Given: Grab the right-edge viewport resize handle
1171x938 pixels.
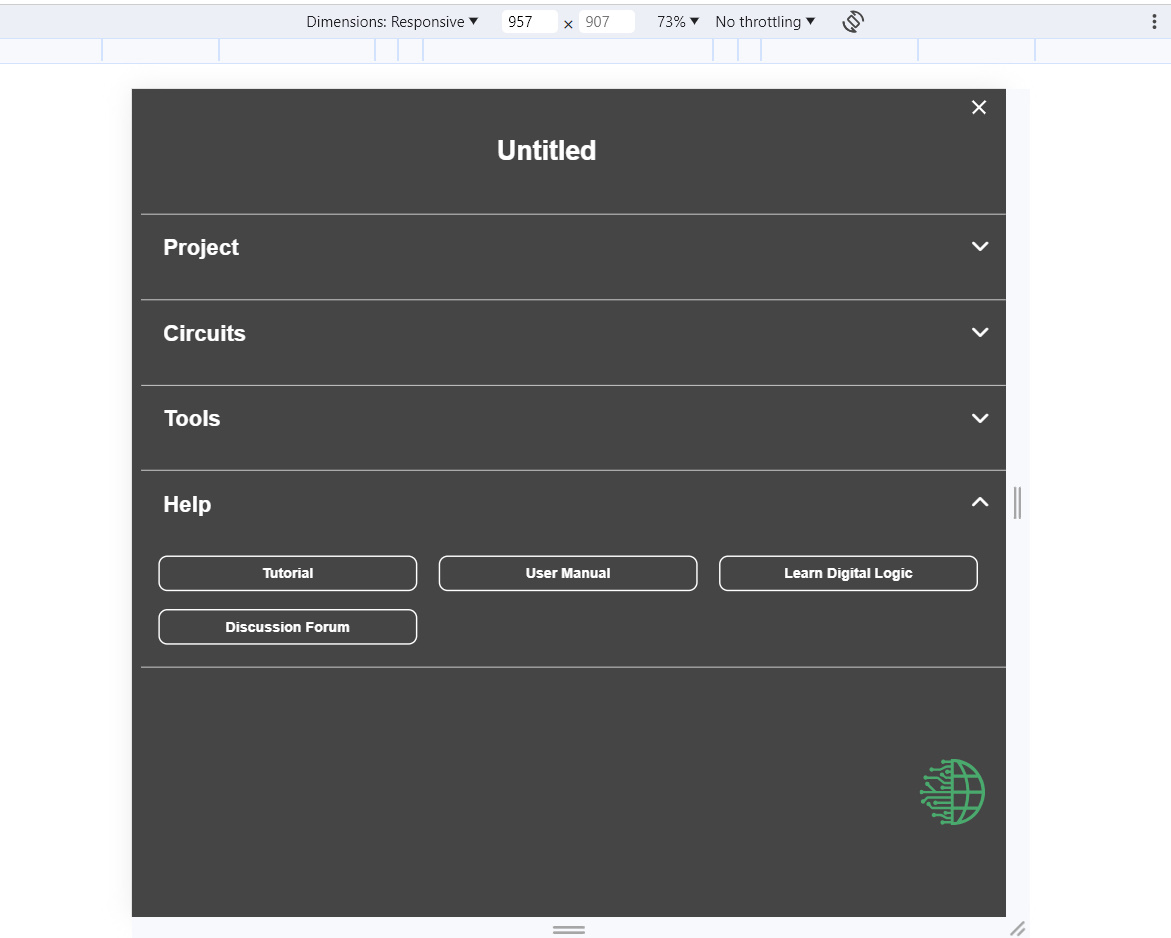Looking at the screenshot, I should click(x=1017, y=503).
